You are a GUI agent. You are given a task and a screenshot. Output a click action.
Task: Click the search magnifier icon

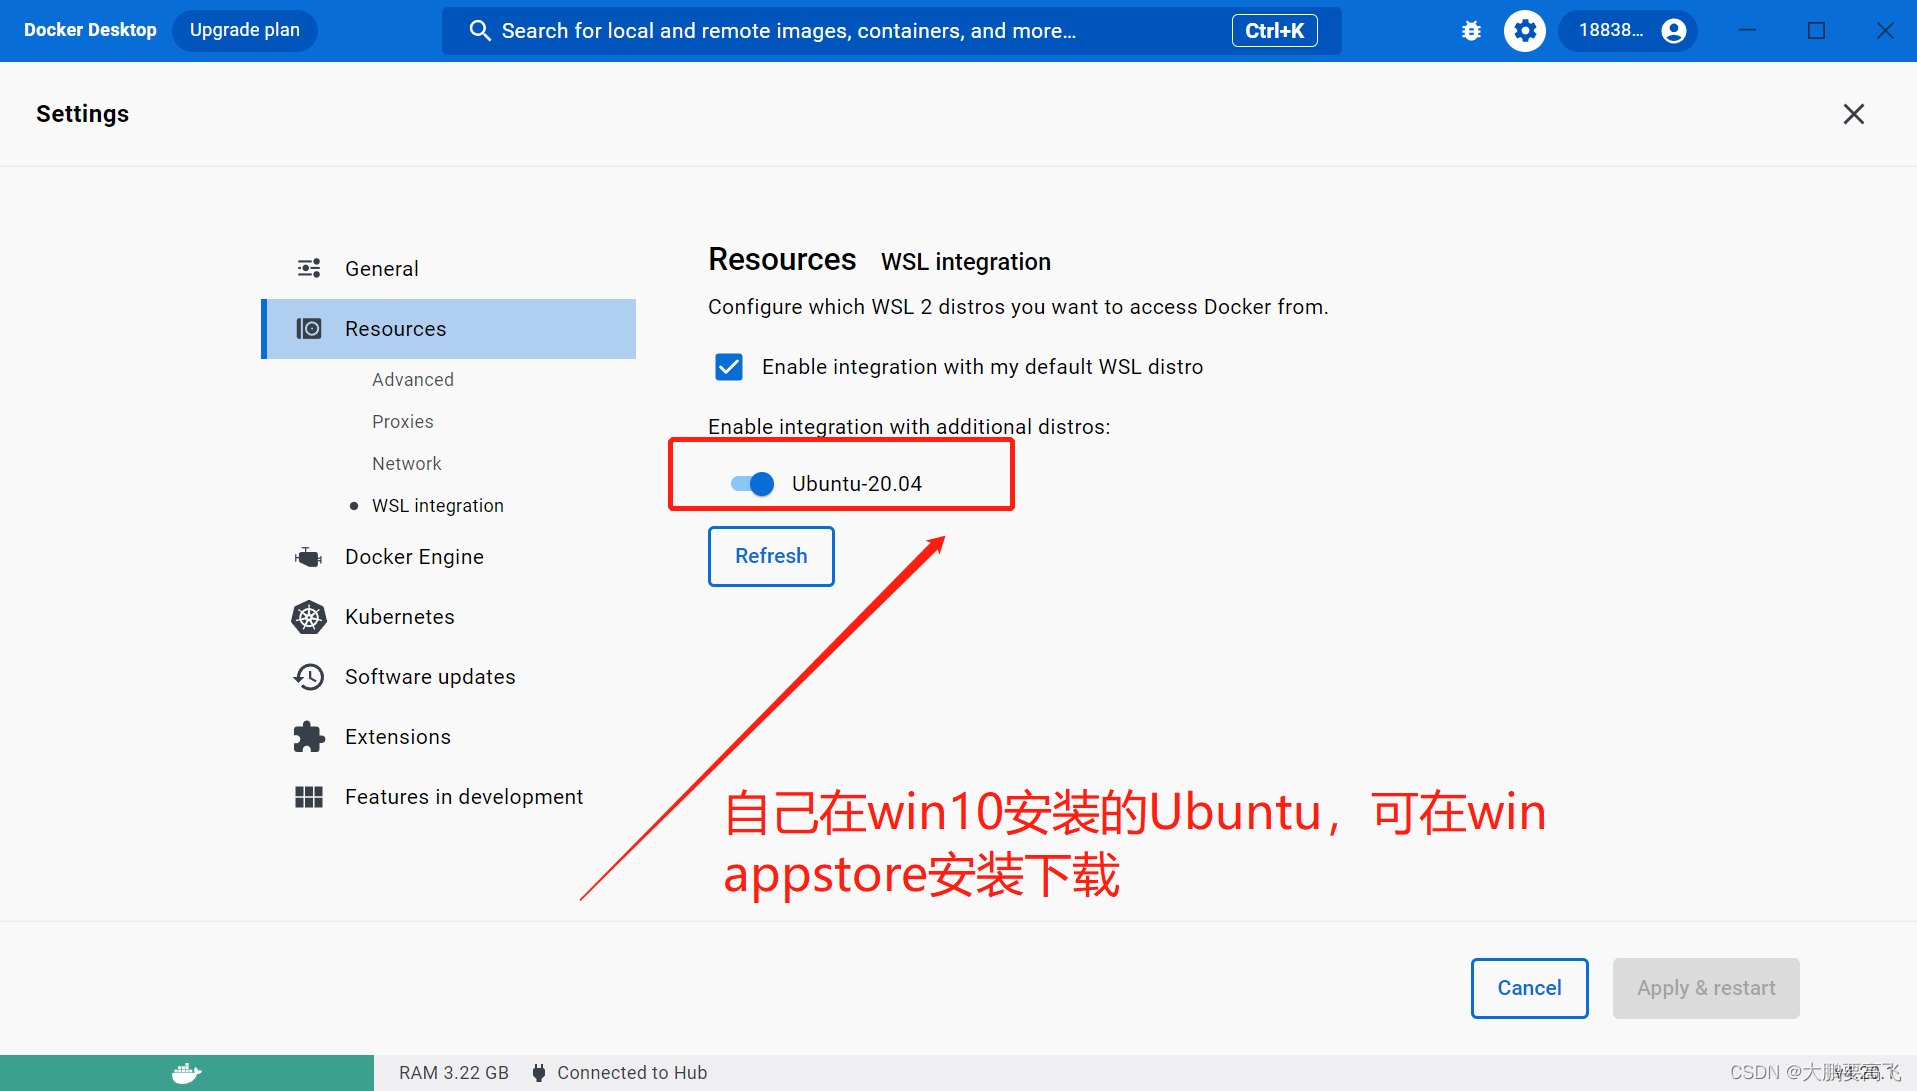point(480,31)
